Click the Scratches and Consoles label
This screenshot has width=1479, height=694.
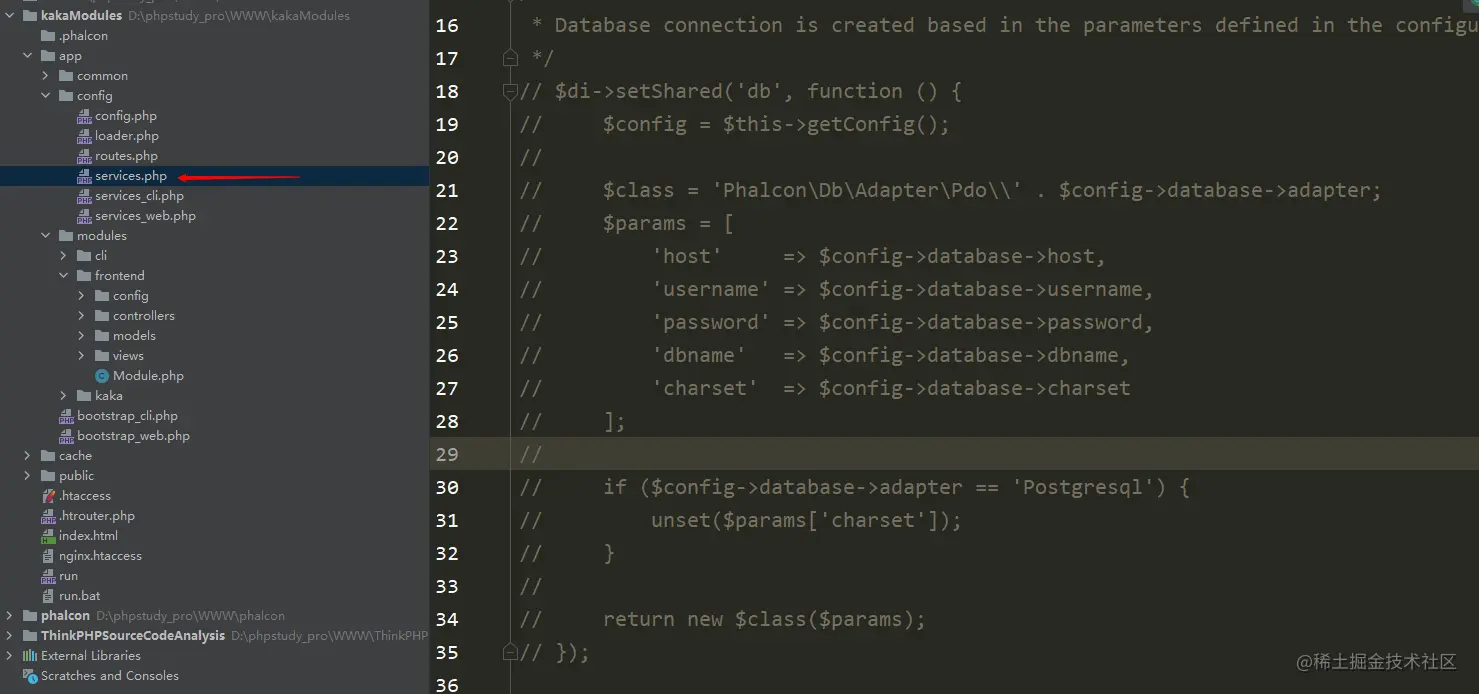tap(110, 676)
